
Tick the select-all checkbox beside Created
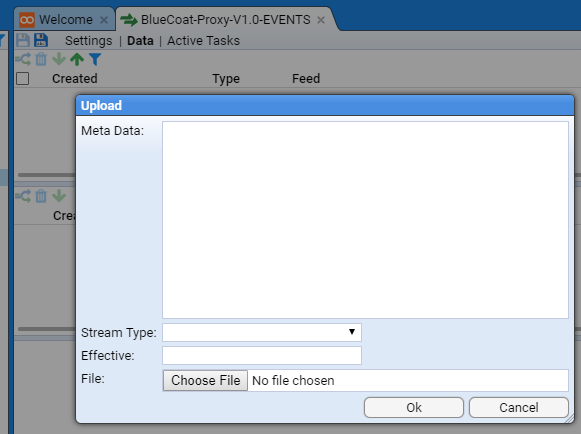click(23, 79)
